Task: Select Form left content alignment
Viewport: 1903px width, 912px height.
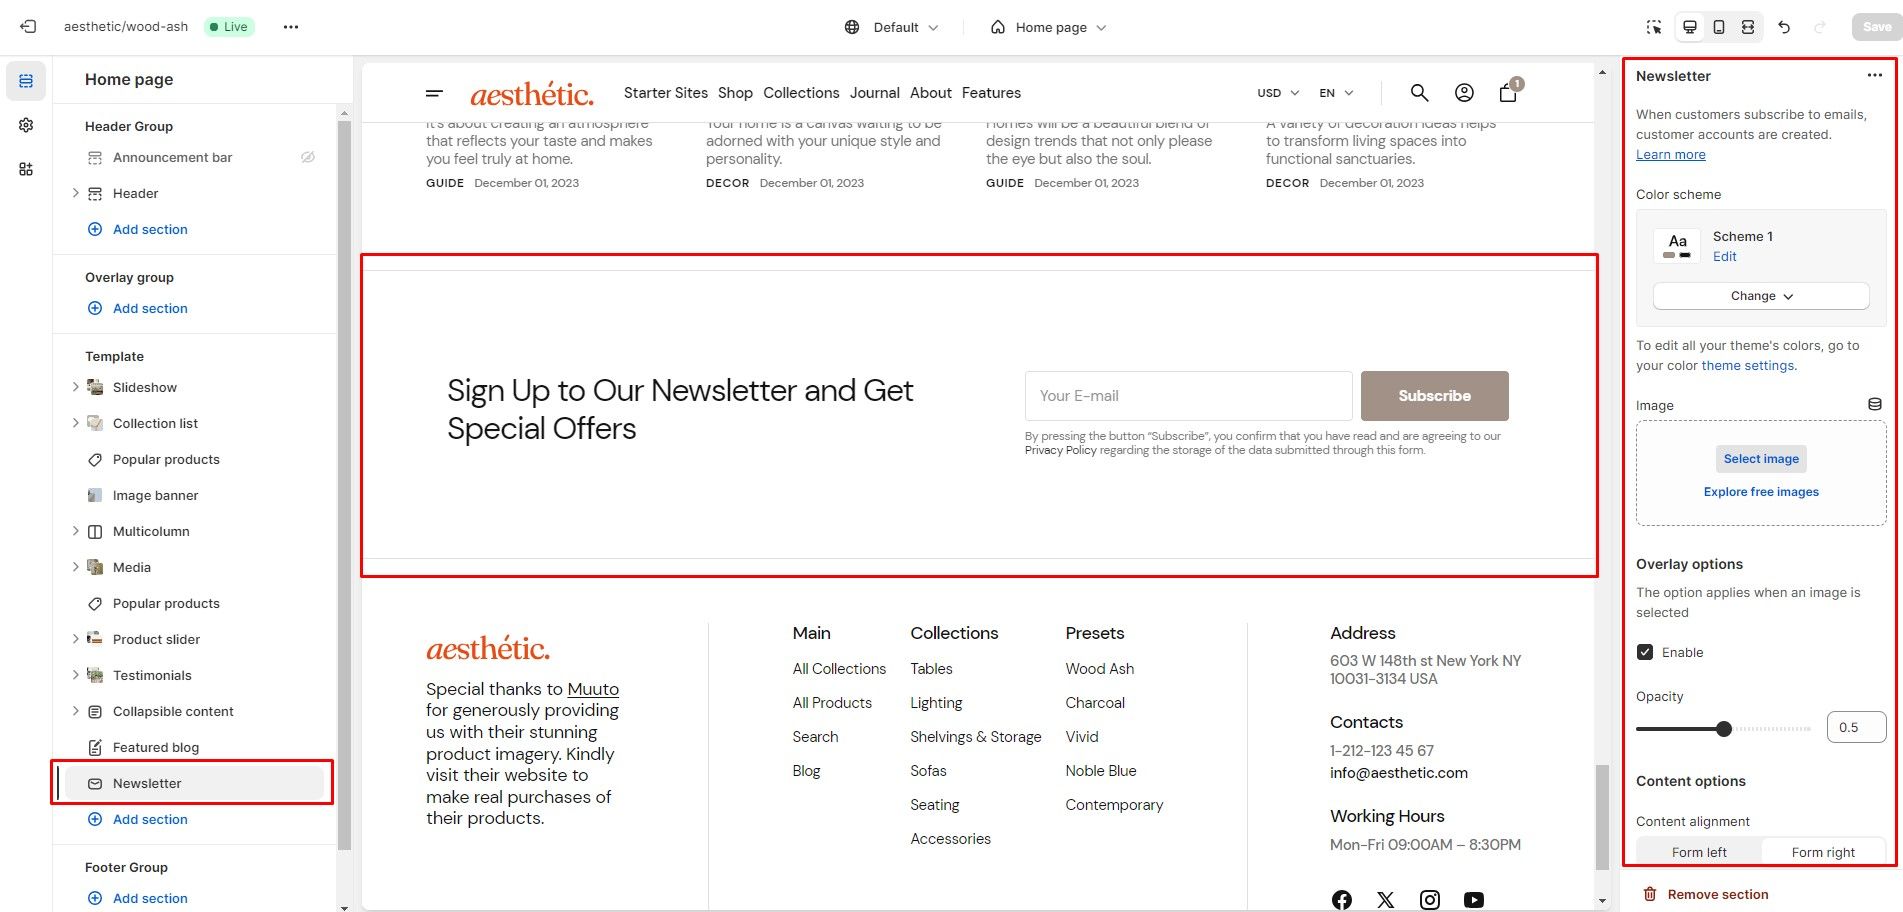Action: 1699,852
